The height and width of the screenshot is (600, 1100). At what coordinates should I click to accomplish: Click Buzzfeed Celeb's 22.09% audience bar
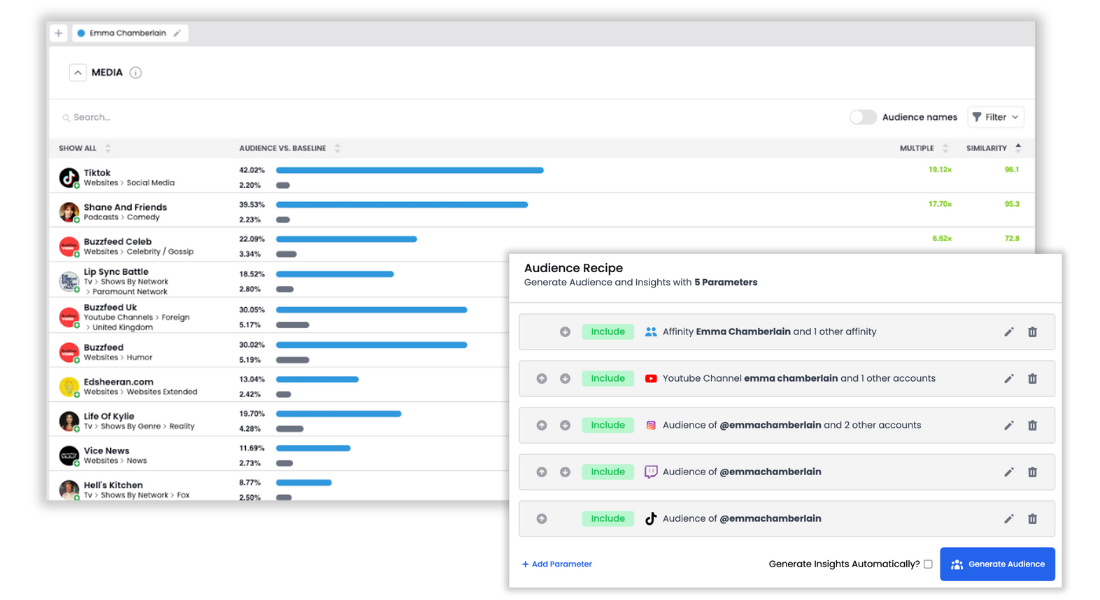coord(347,239)
